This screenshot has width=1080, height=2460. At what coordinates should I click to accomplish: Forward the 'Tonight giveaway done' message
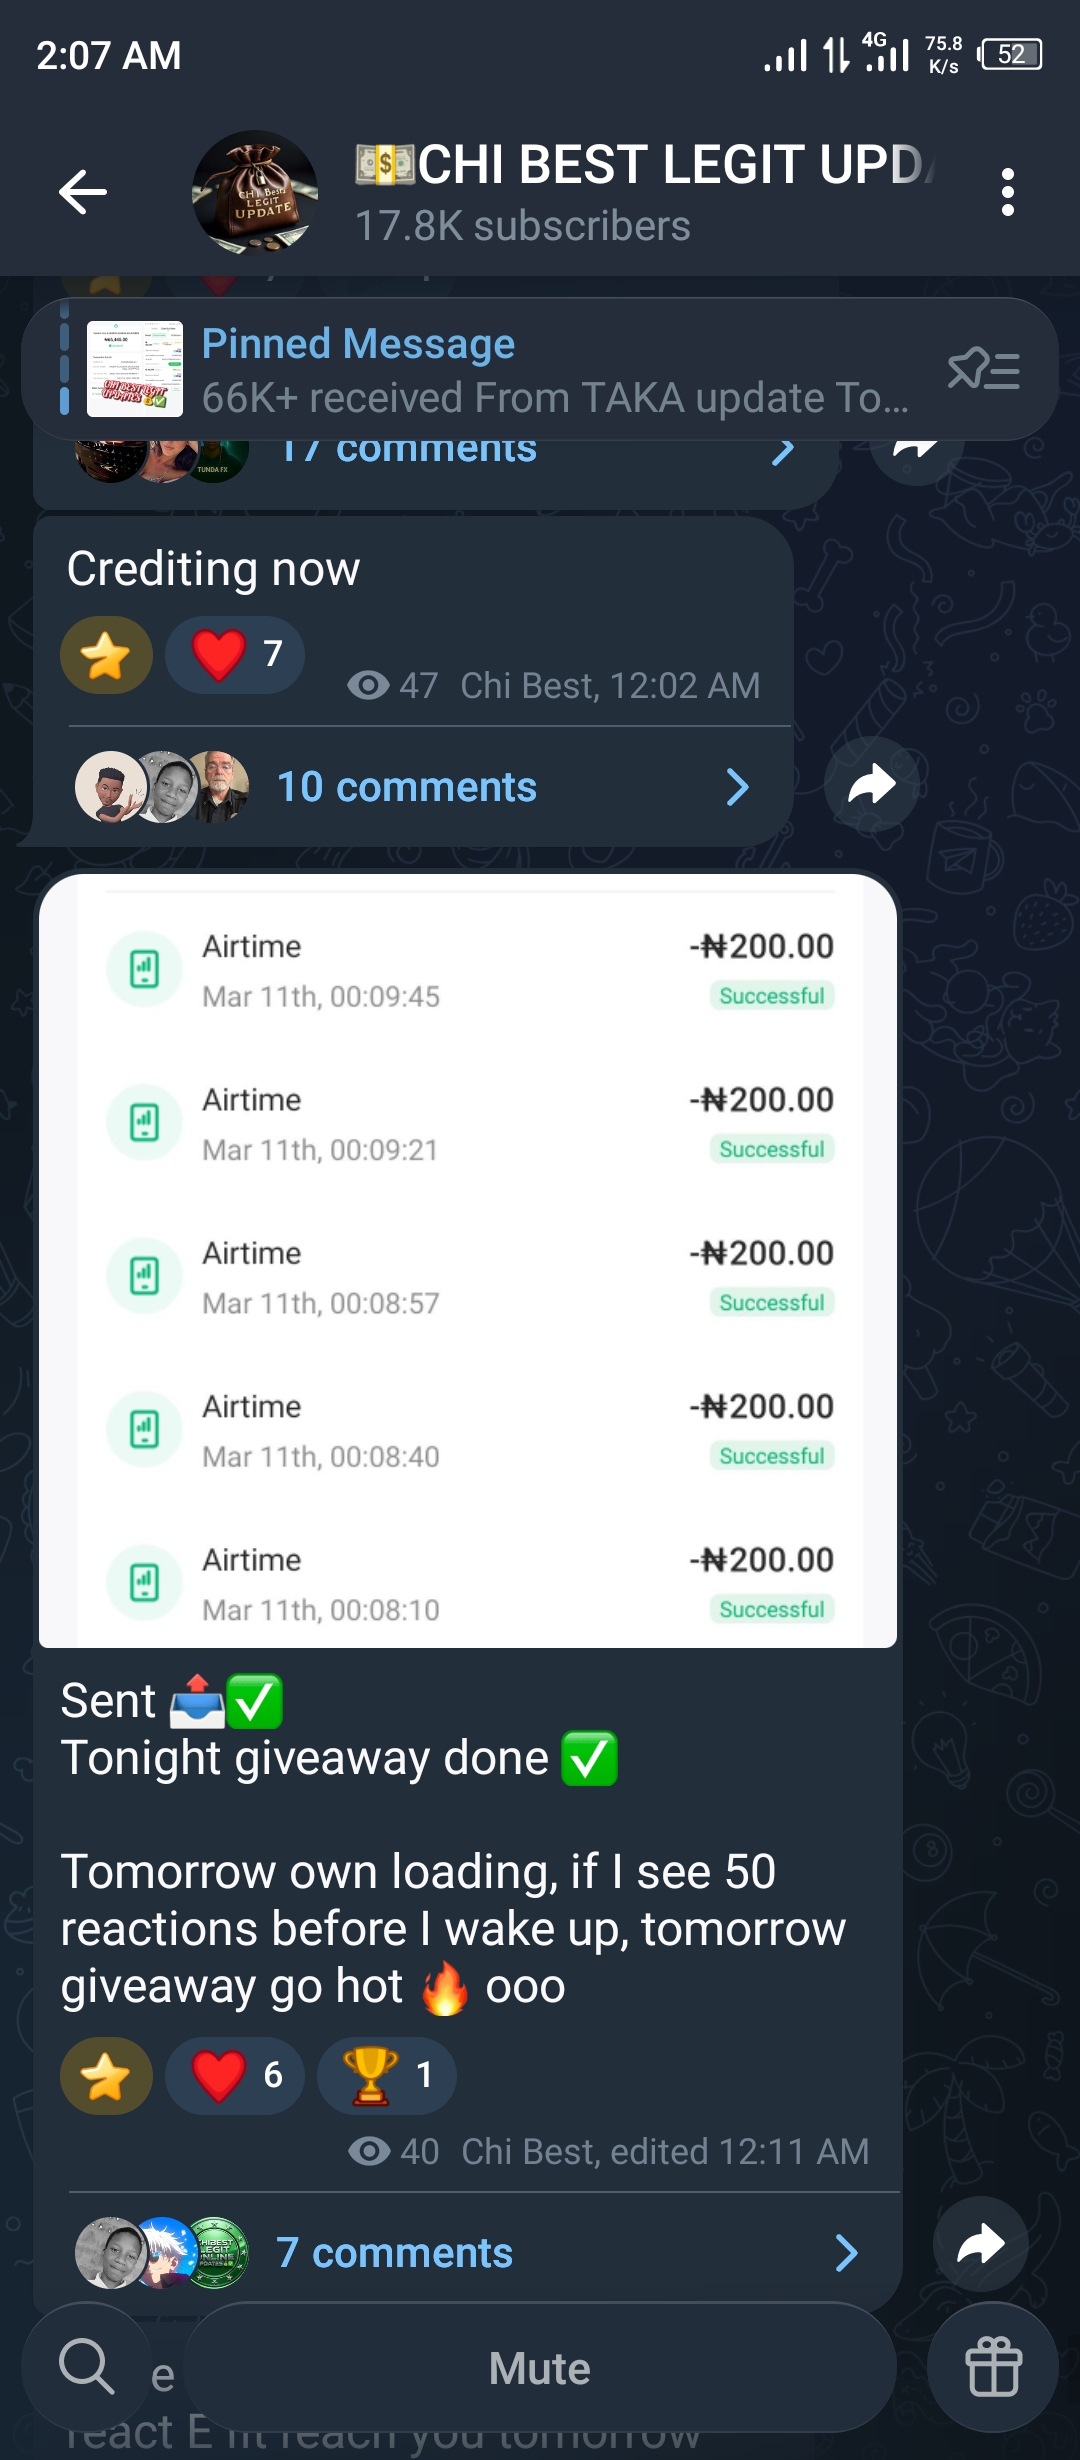pyautogui.click(x=980, y=2244)
